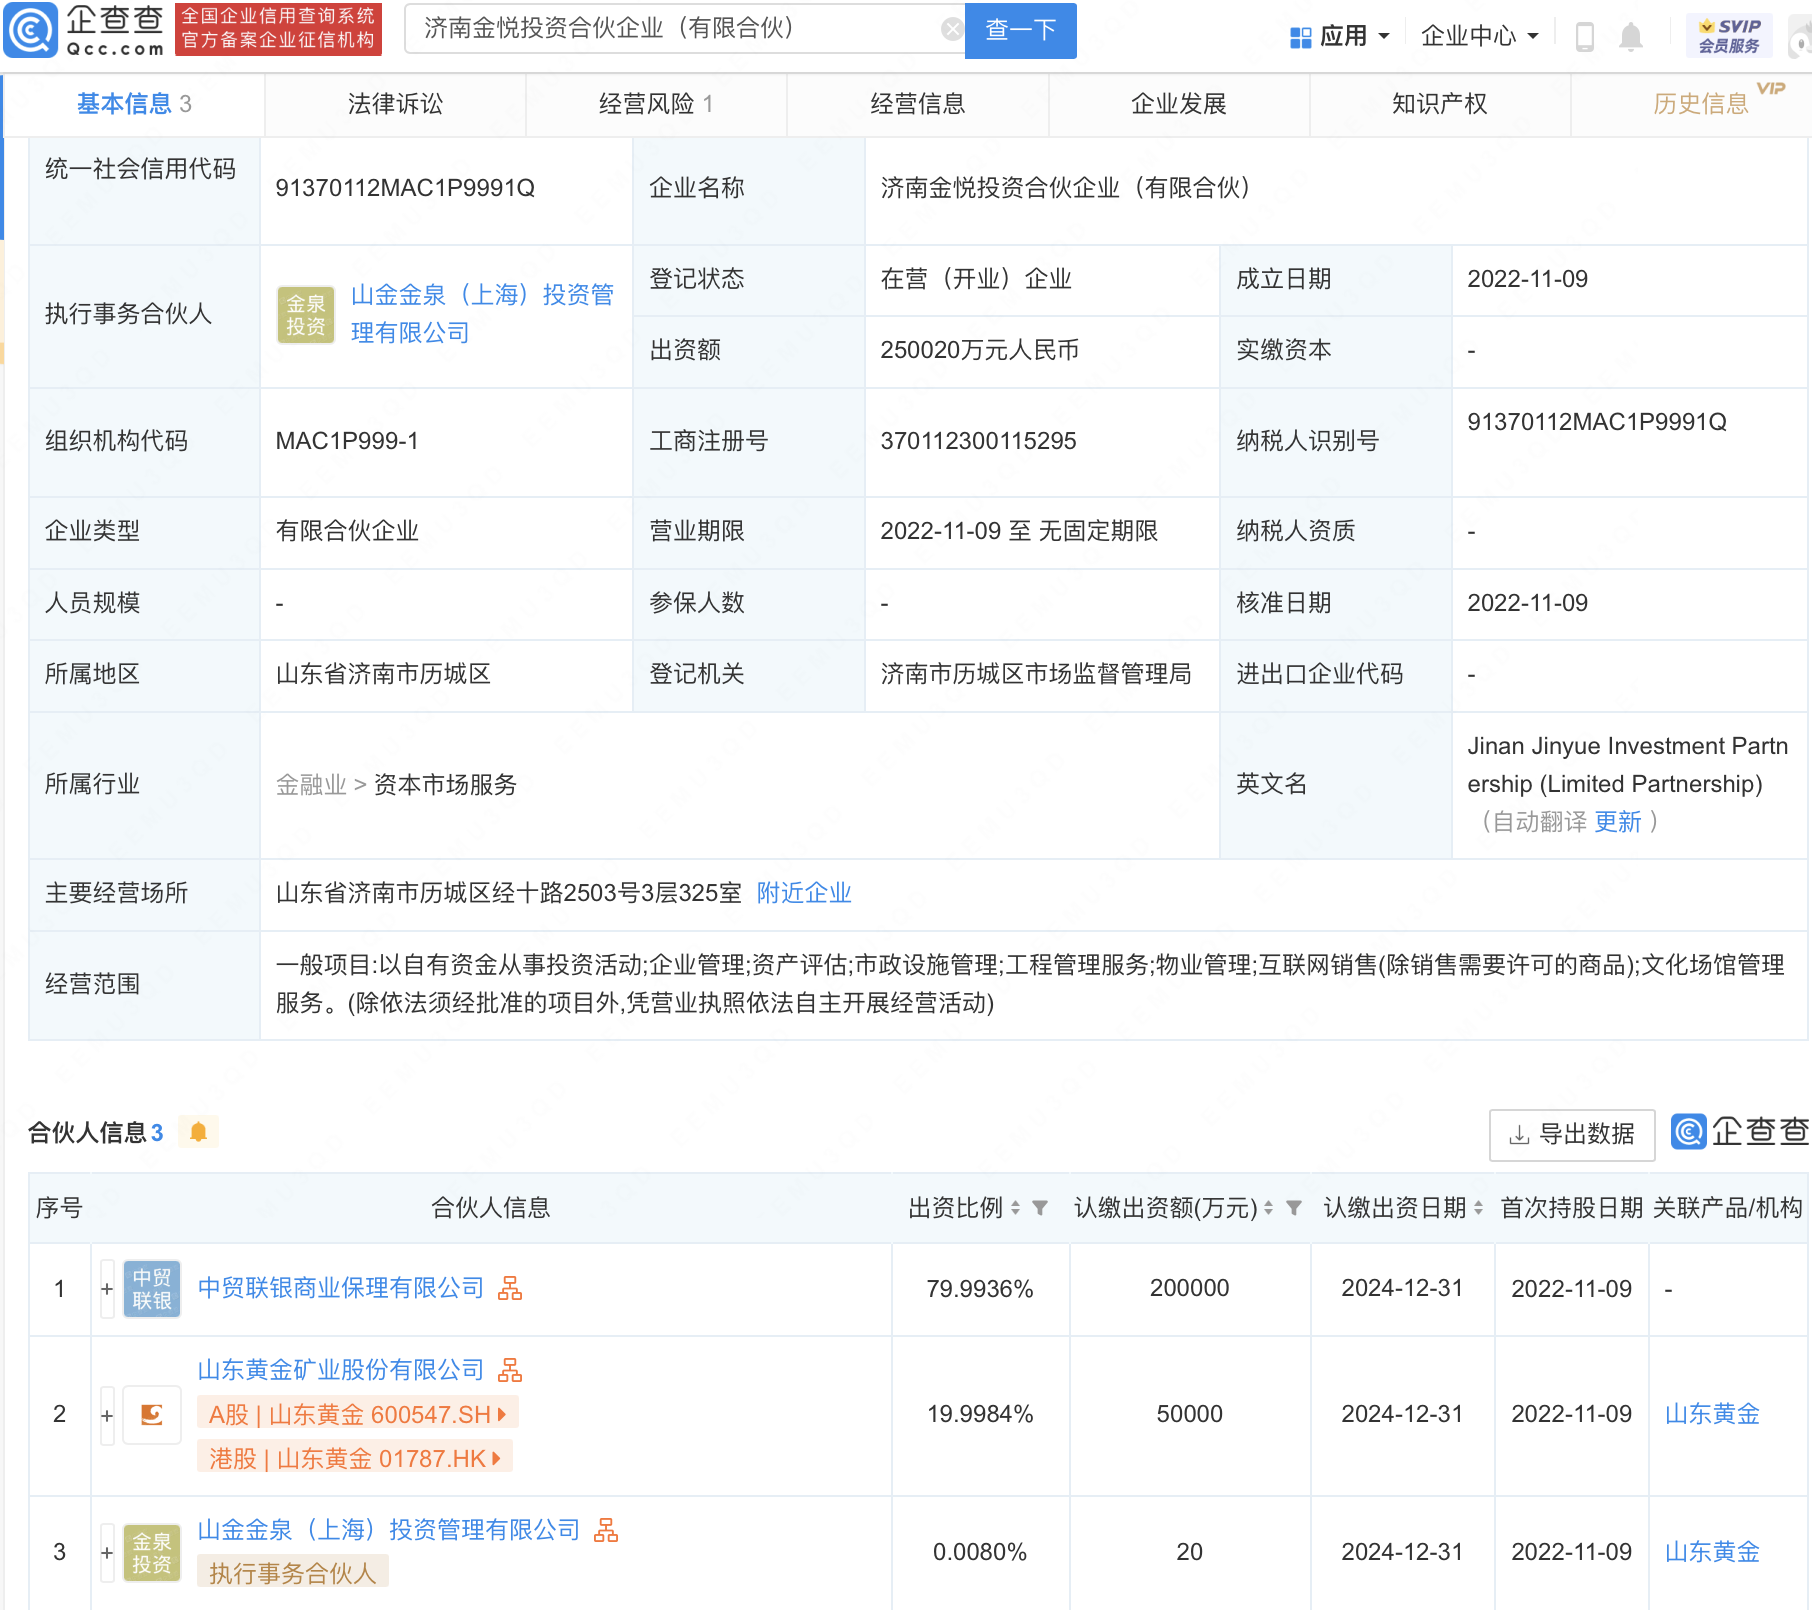
Task: Click the 查一下 search button
Action: click(1021, 30)
